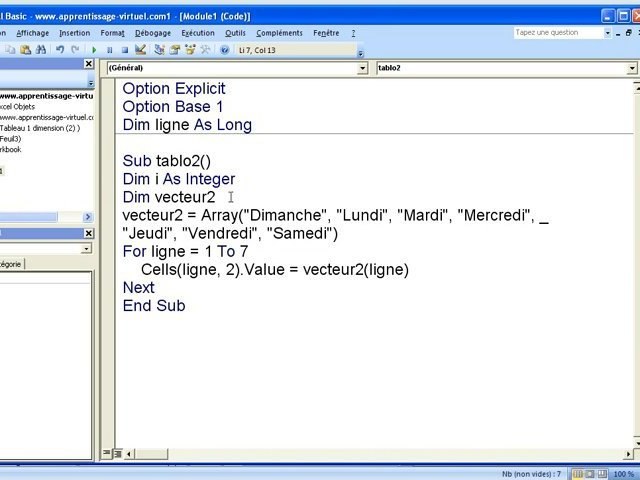Click 'Dim i As Integer' code line
This screenshot has width=640, height=480.
[179, 179]
